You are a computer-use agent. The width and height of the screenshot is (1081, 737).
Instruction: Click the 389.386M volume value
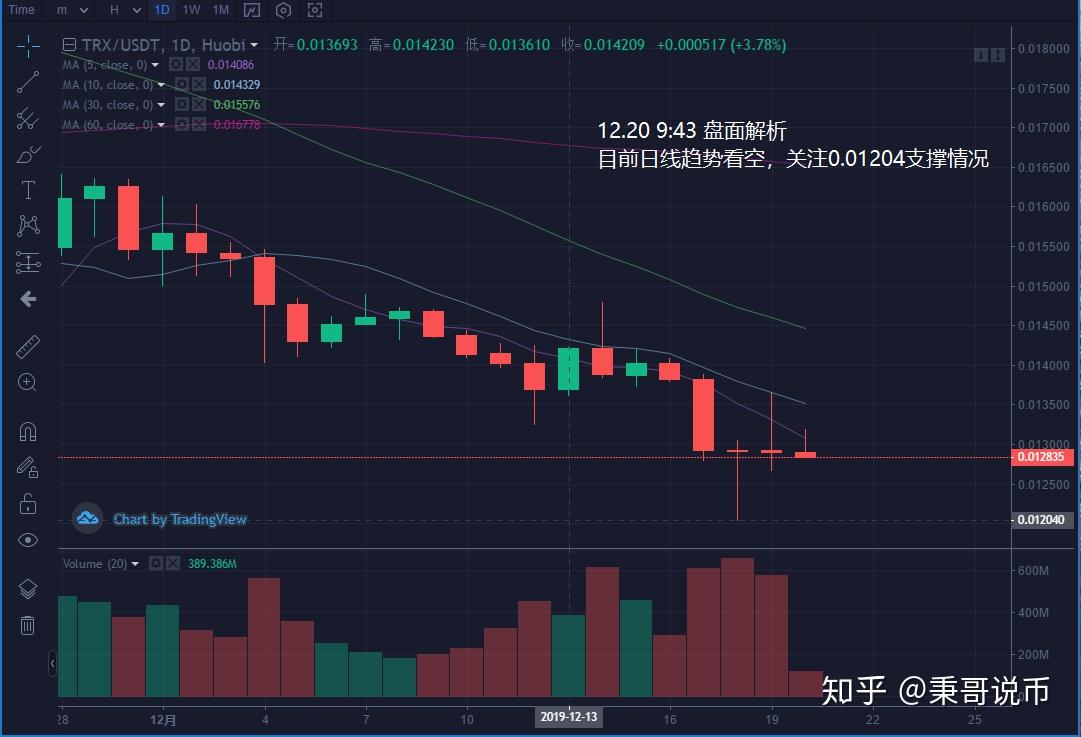[212, 564]
